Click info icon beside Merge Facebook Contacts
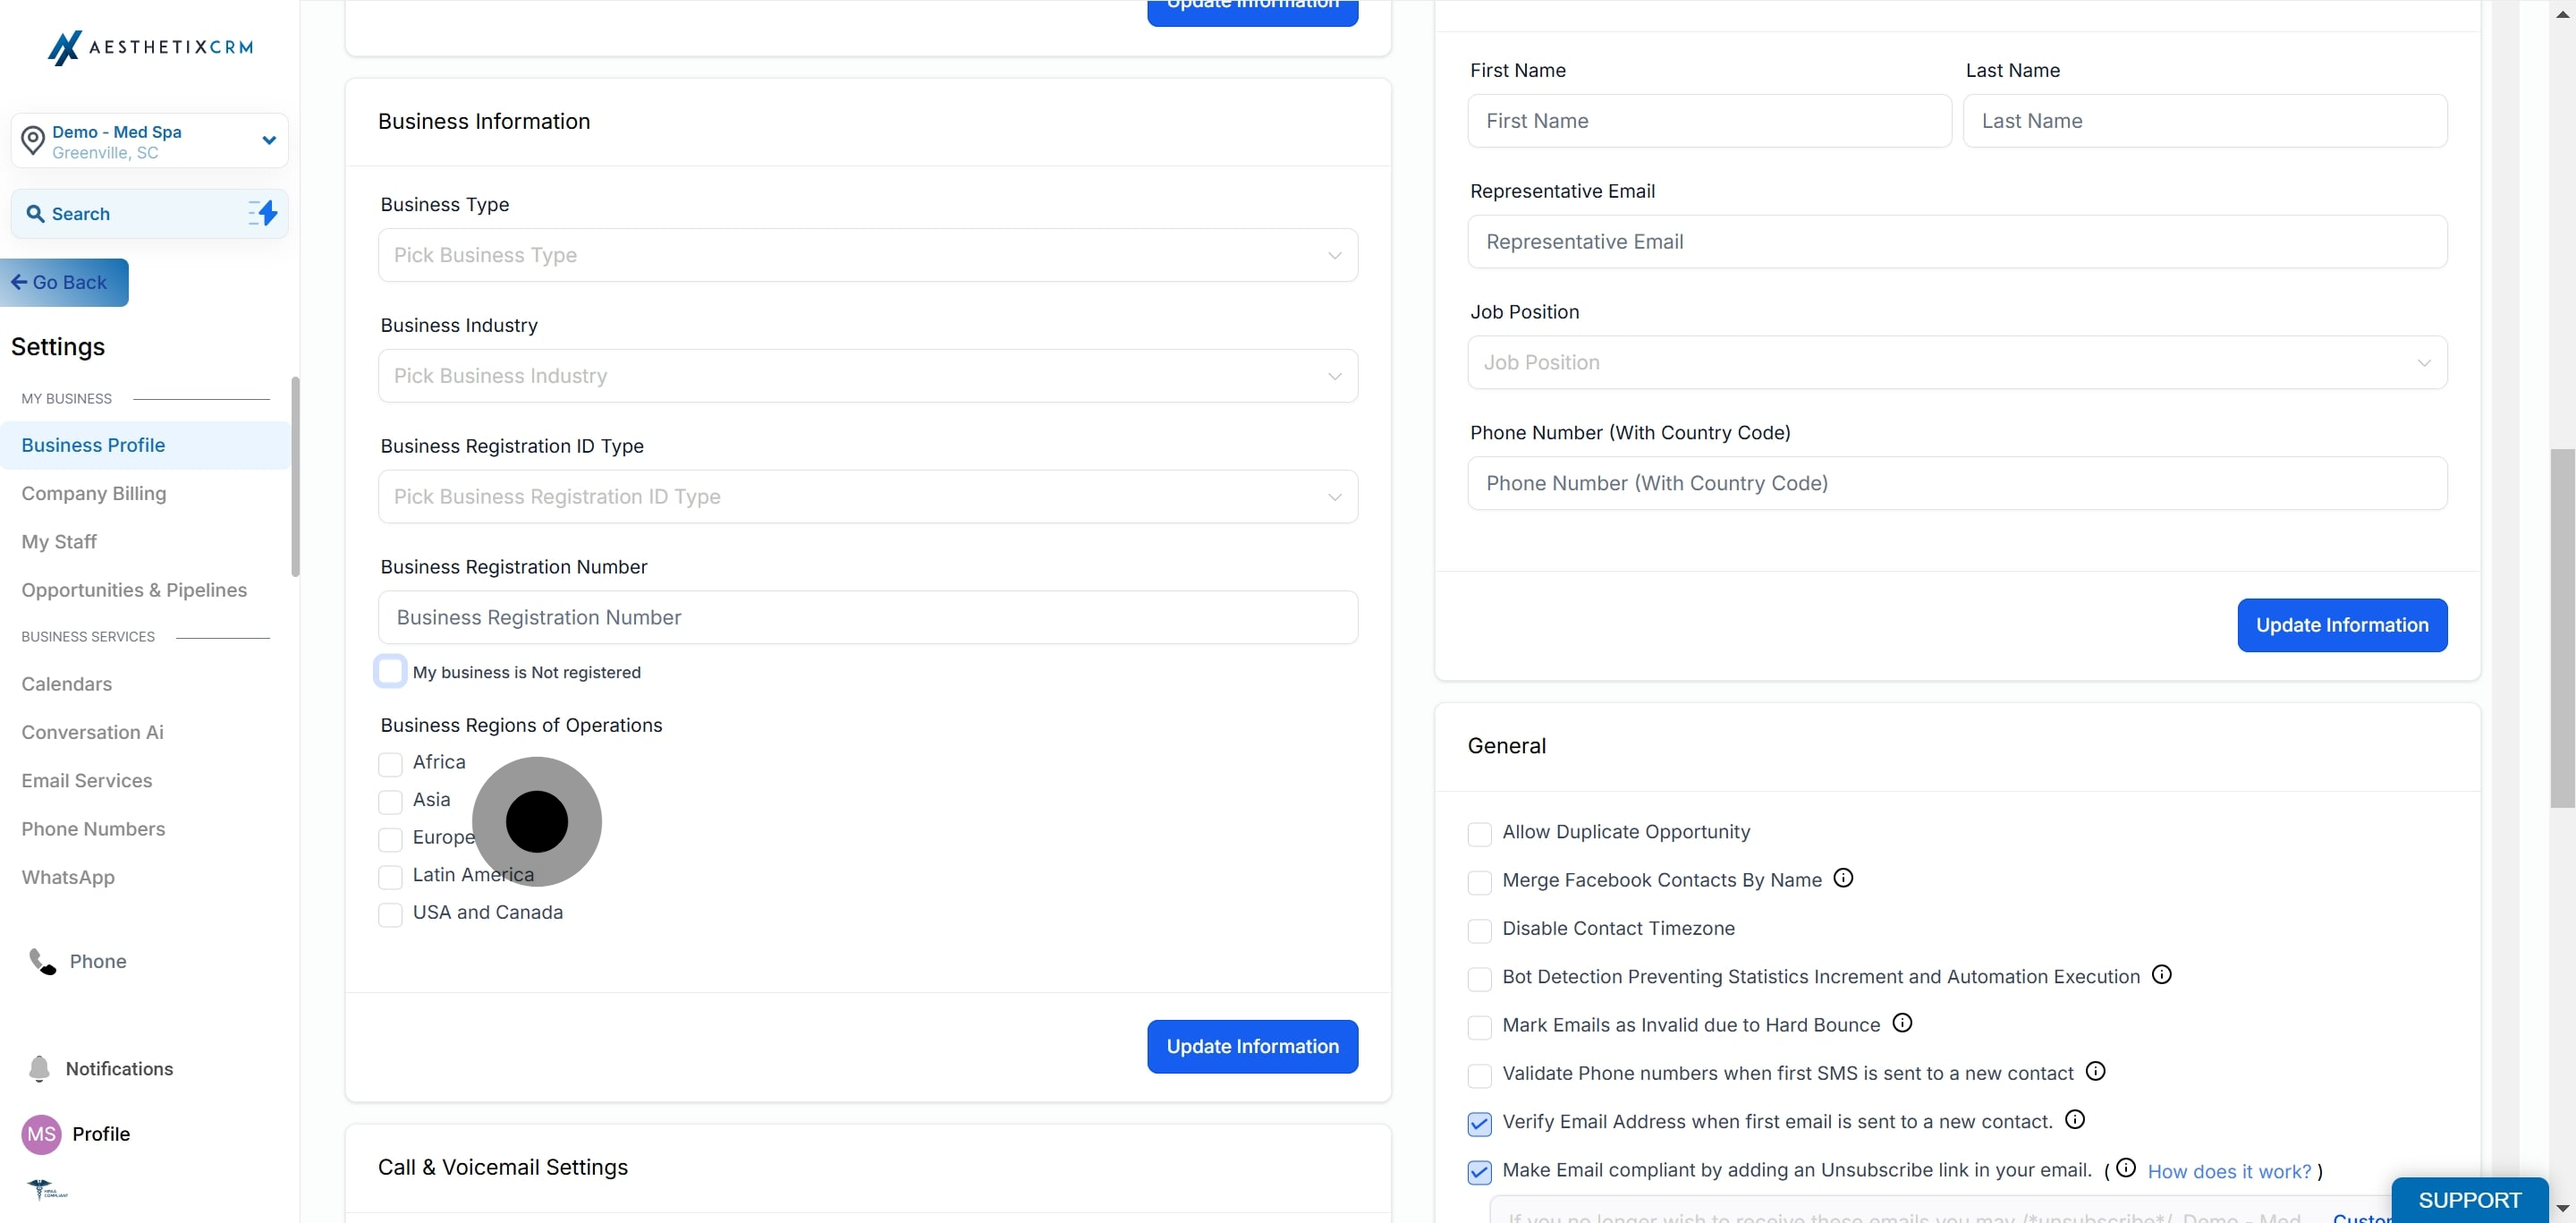Screen dimensions: 2576x1223 pos(1843,878)
